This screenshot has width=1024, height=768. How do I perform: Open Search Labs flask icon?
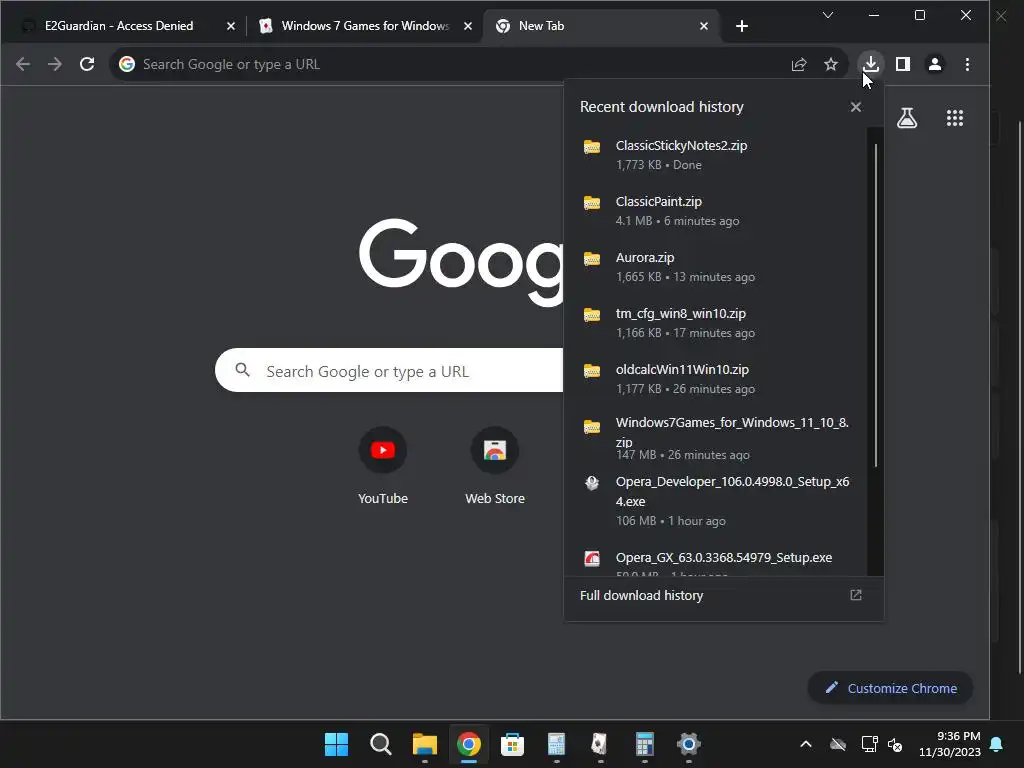(x=906, y=118)
